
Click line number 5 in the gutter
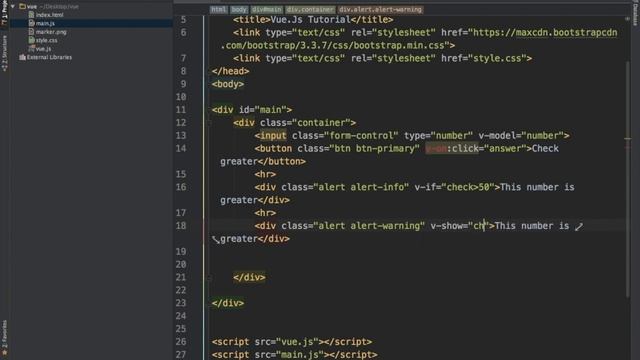[183, 20]
